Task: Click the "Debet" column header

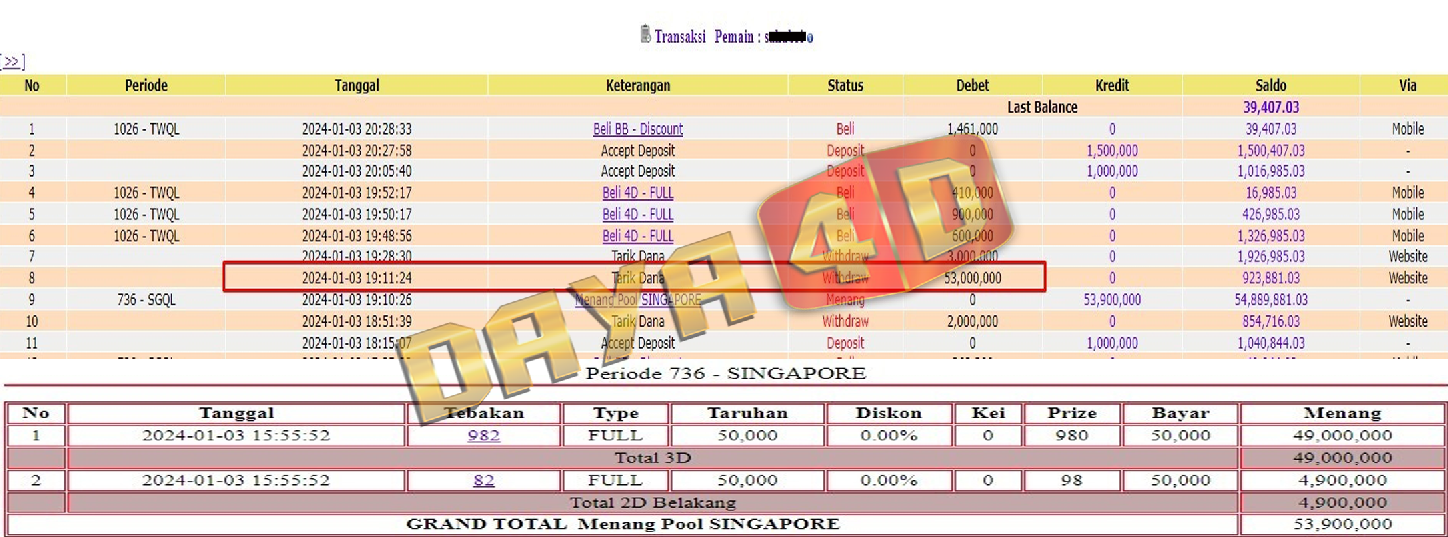Action: point(972,86)
